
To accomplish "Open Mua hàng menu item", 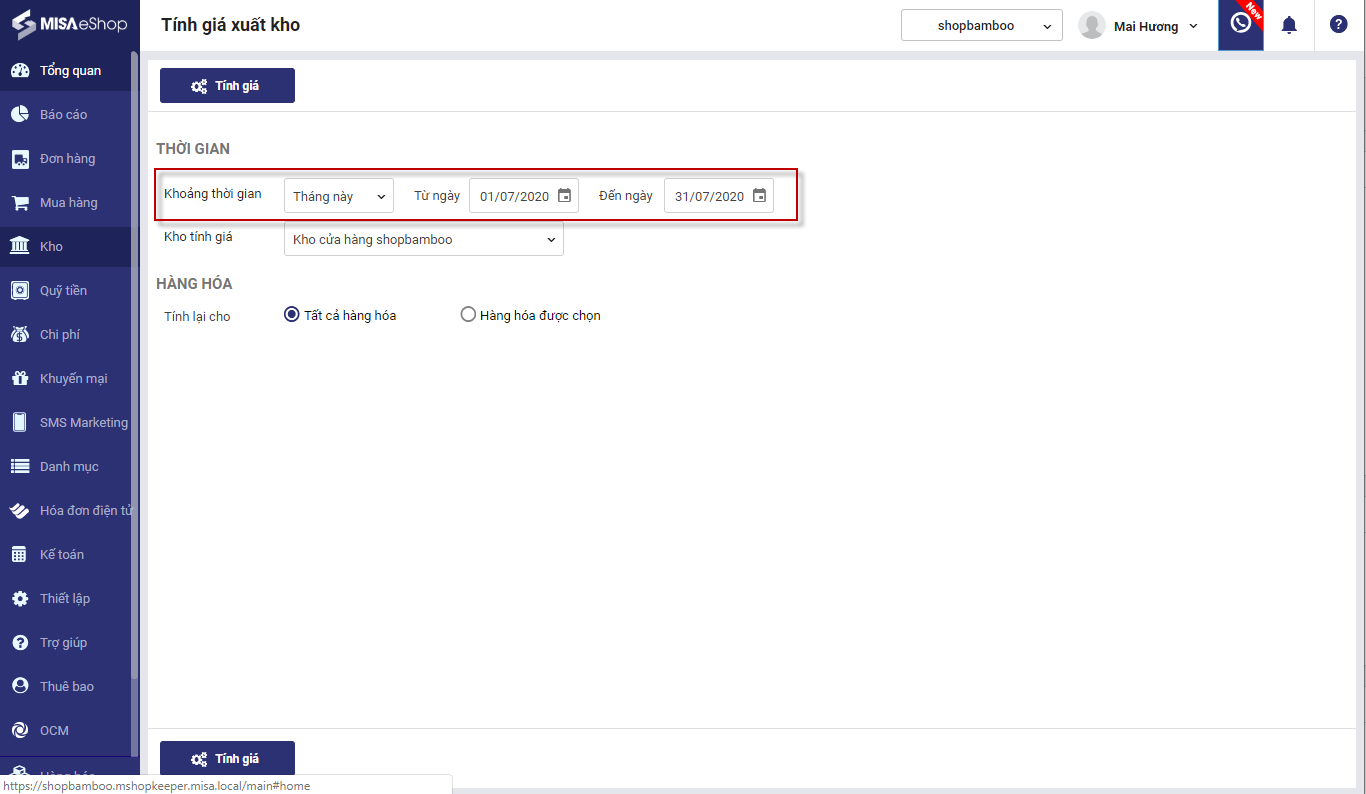I will click(68, 203).
